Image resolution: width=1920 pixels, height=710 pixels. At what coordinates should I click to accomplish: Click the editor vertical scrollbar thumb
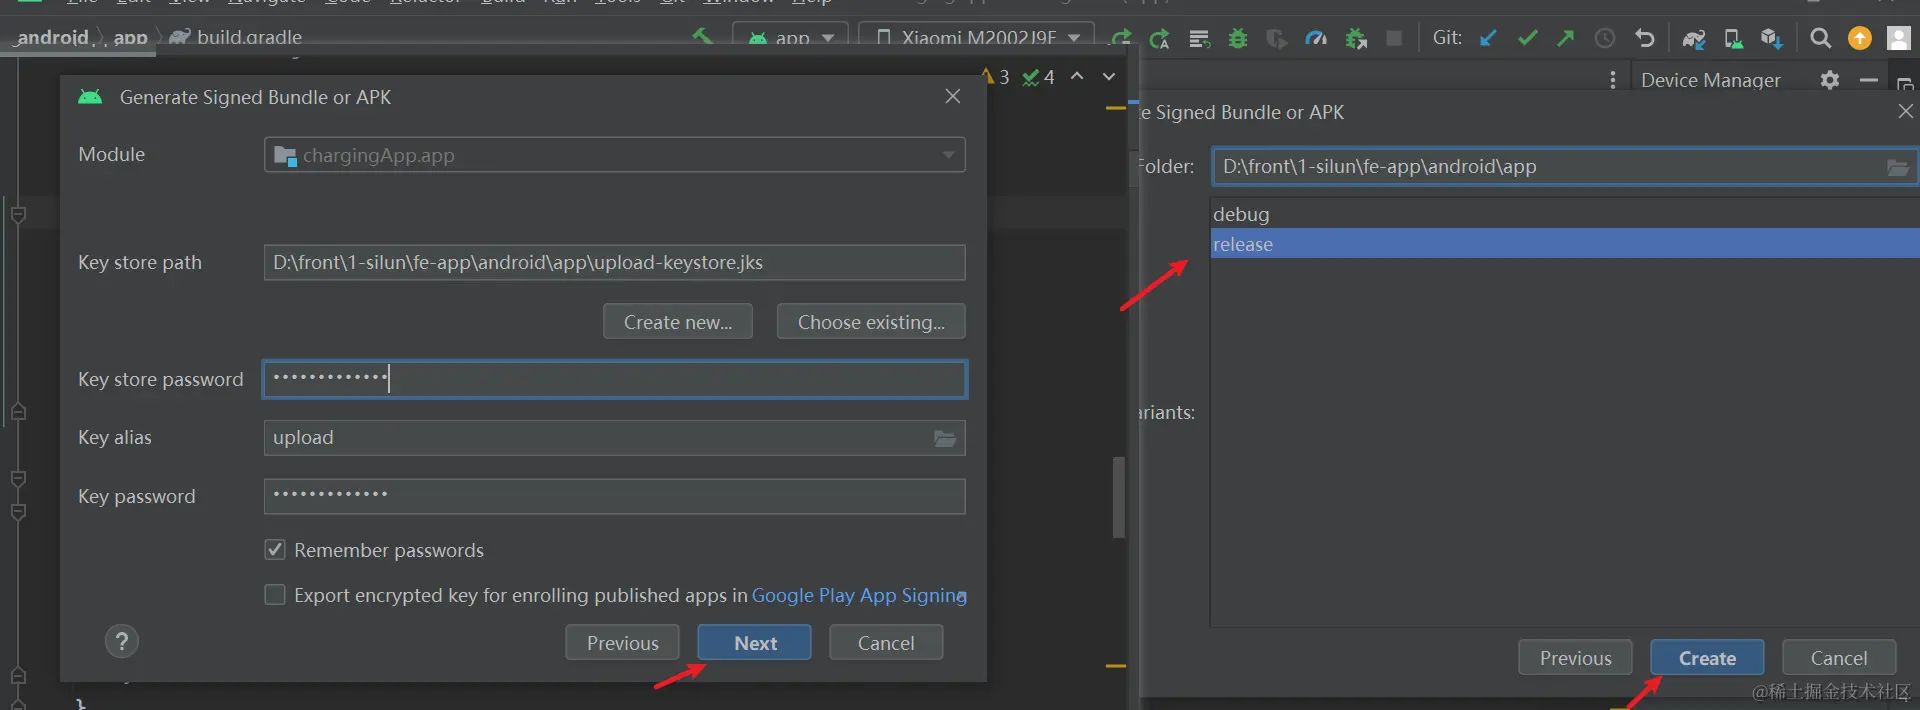pos(1119,497)
